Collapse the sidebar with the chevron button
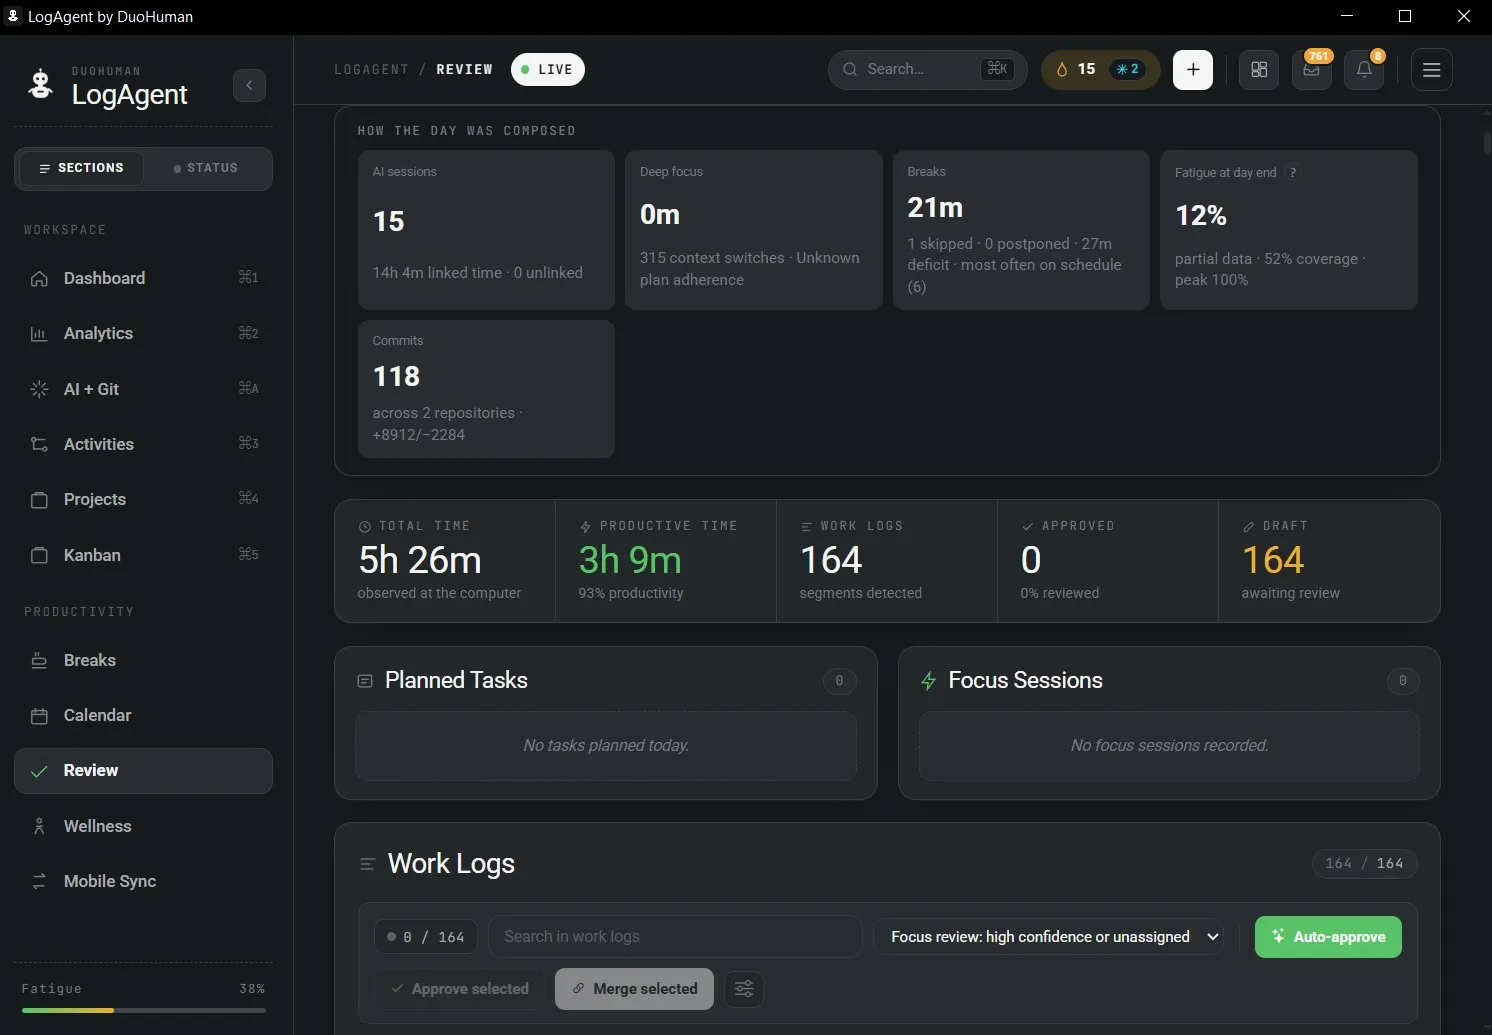This screenshot has width=1492, height=1035. pyautogui.click(x=249, y=86)
